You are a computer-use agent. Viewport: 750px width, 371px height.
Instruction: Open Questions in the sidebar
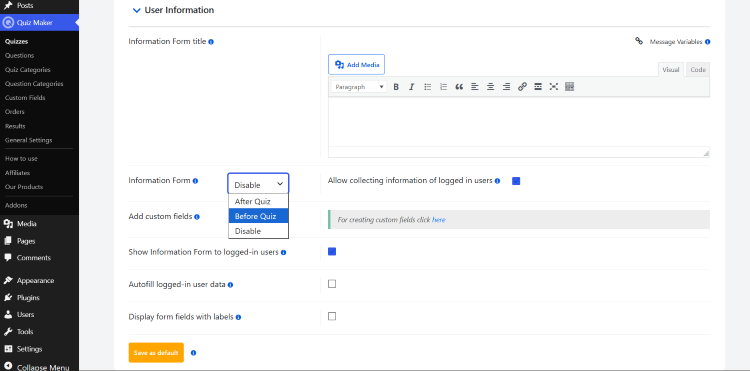click(x=19, y=55)
